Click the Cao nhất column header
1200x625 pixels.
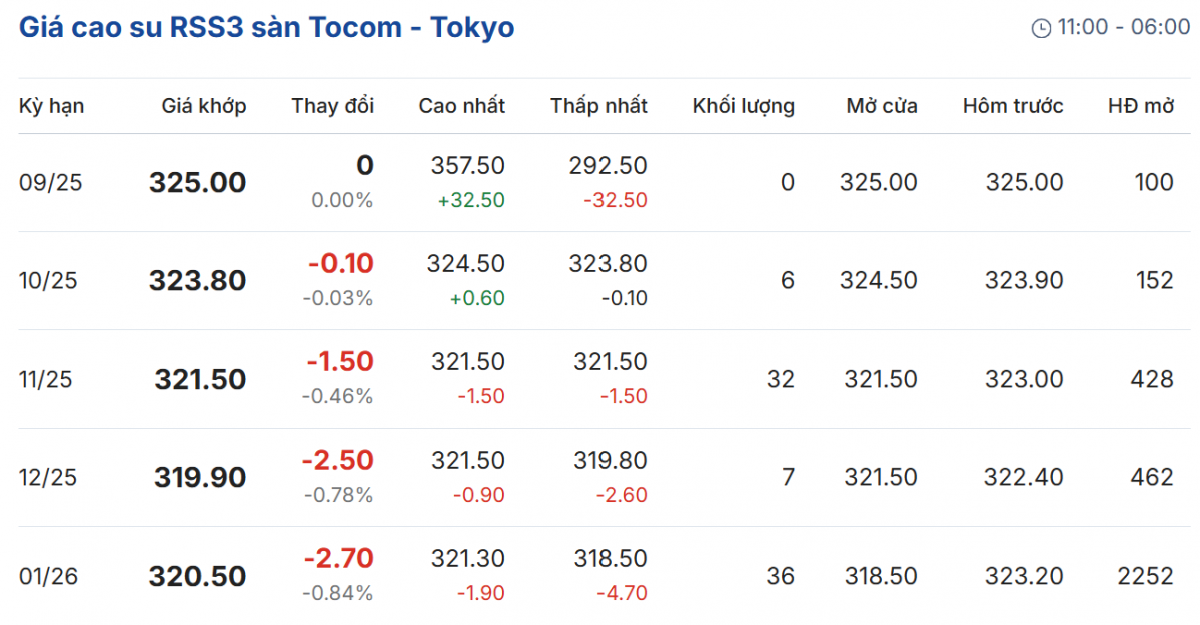pos(461,106)
